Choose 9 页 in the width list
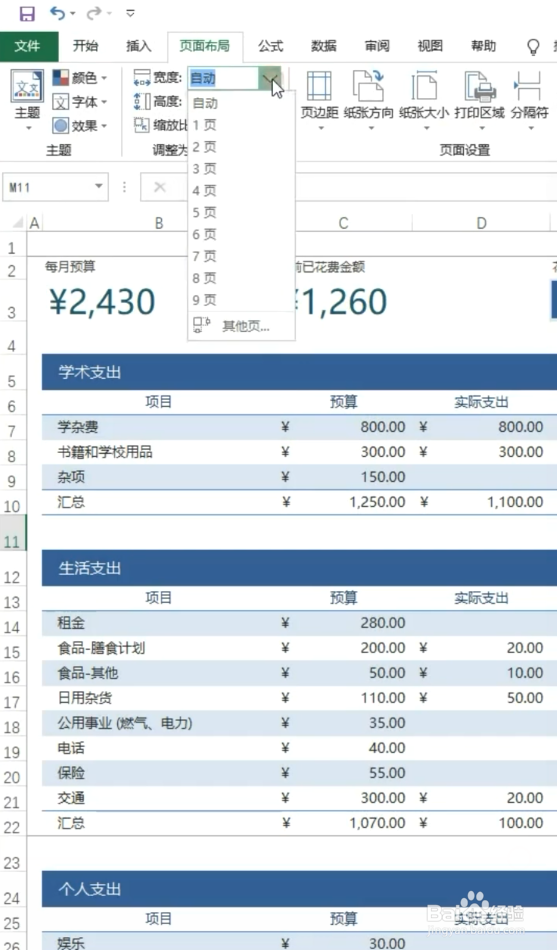557x950 pixels. click(241, 300)
